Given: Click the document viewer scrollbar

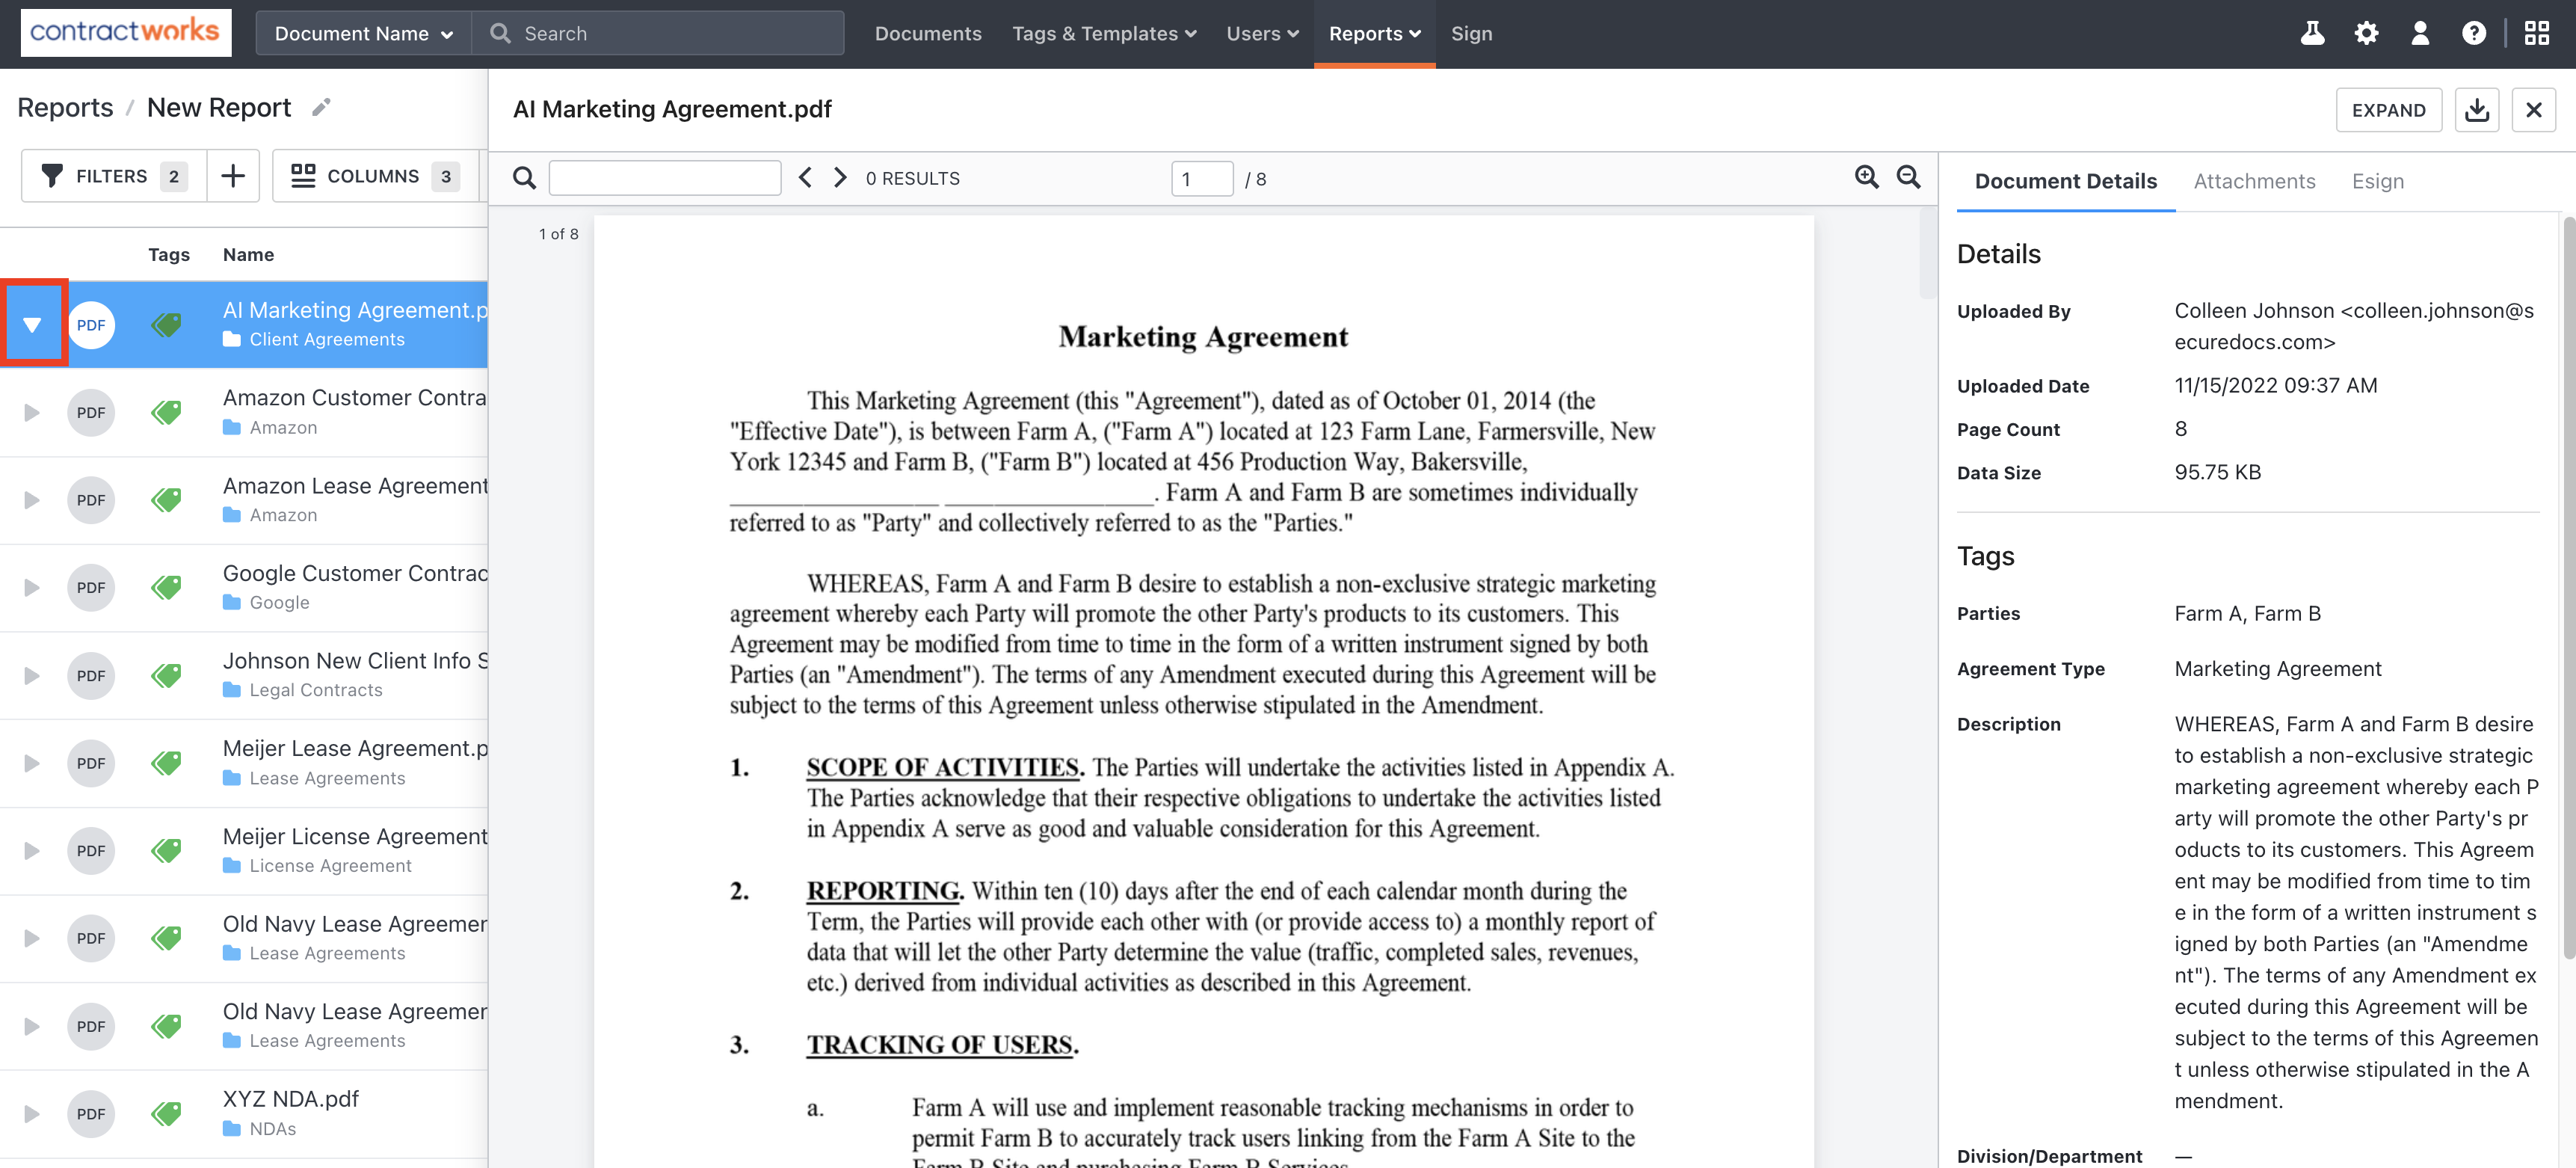Looking at the screenshot, I should 1927,253.
